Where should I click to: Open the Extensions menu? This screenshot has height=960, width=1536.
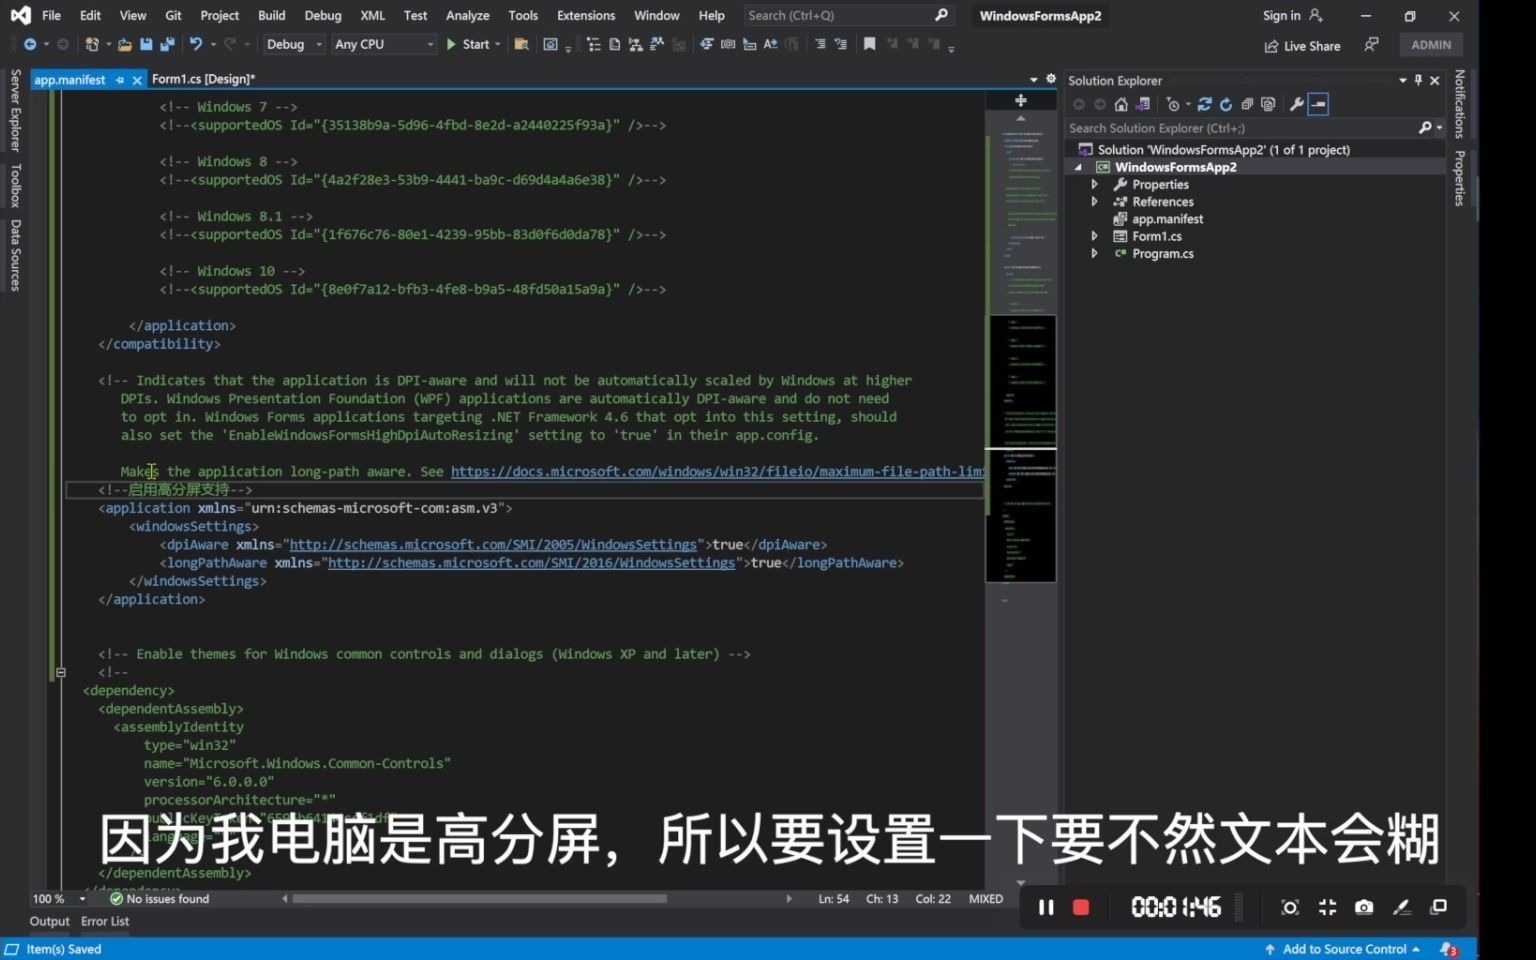coord(586,15)
